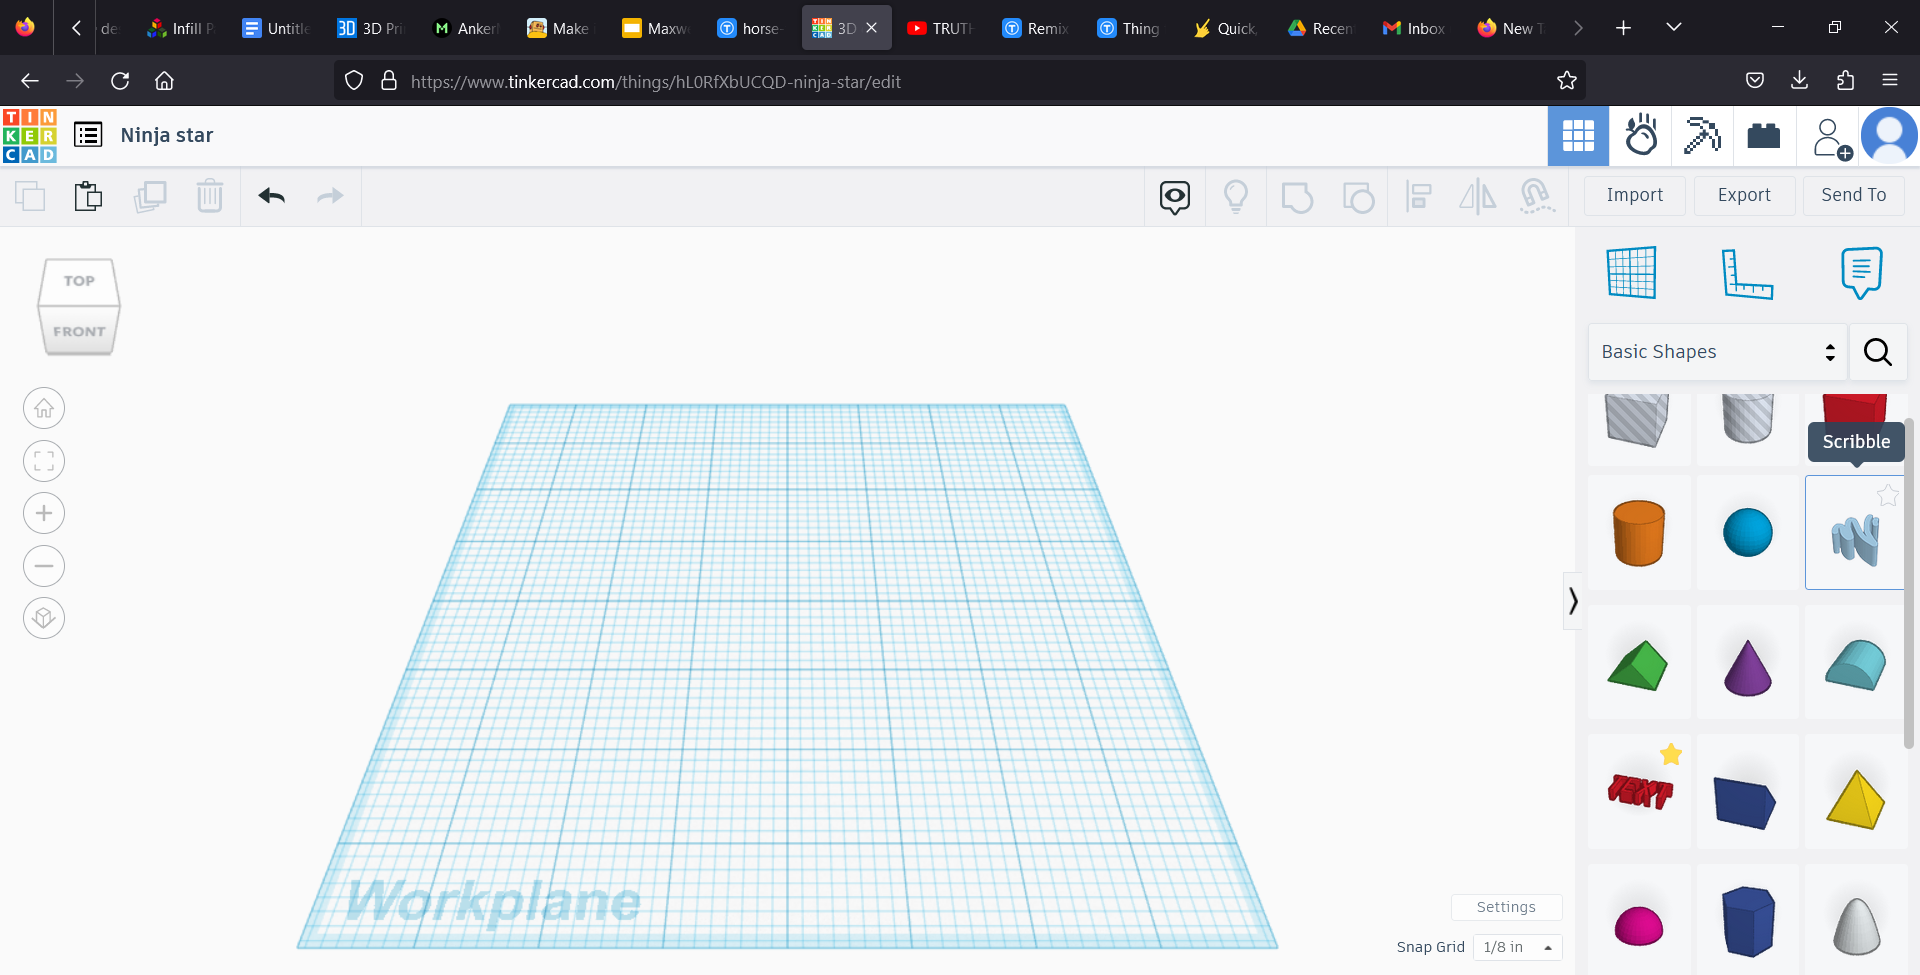Click the Delete trash icon

pos(210,196)
